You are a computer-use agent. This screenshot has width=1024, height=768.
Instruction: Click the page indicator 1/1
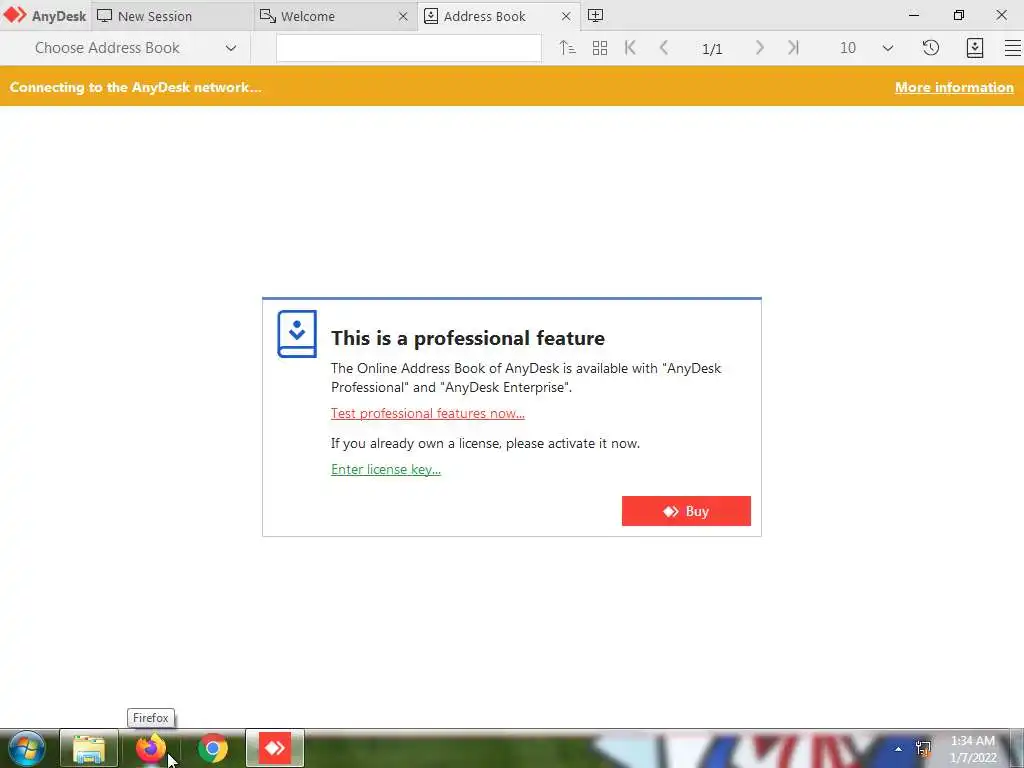pos(712,48)
